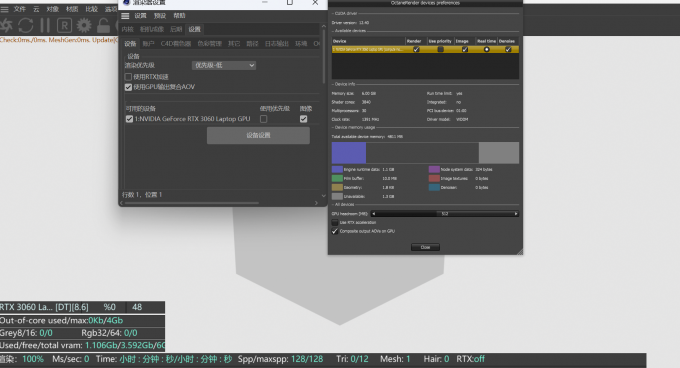Screen dimensions: 680x368
Task: Click the Spp/maxspp: 128/128 status value
Action: click(x=280, y=359)
